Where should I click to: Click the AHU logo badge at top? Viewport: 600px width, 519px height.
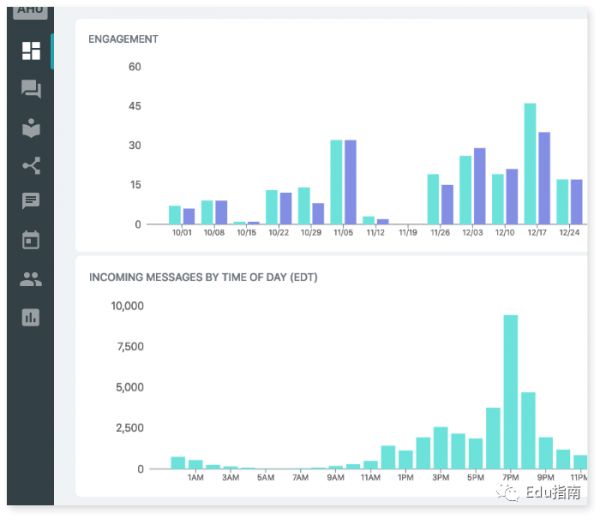tap(30, 6)
